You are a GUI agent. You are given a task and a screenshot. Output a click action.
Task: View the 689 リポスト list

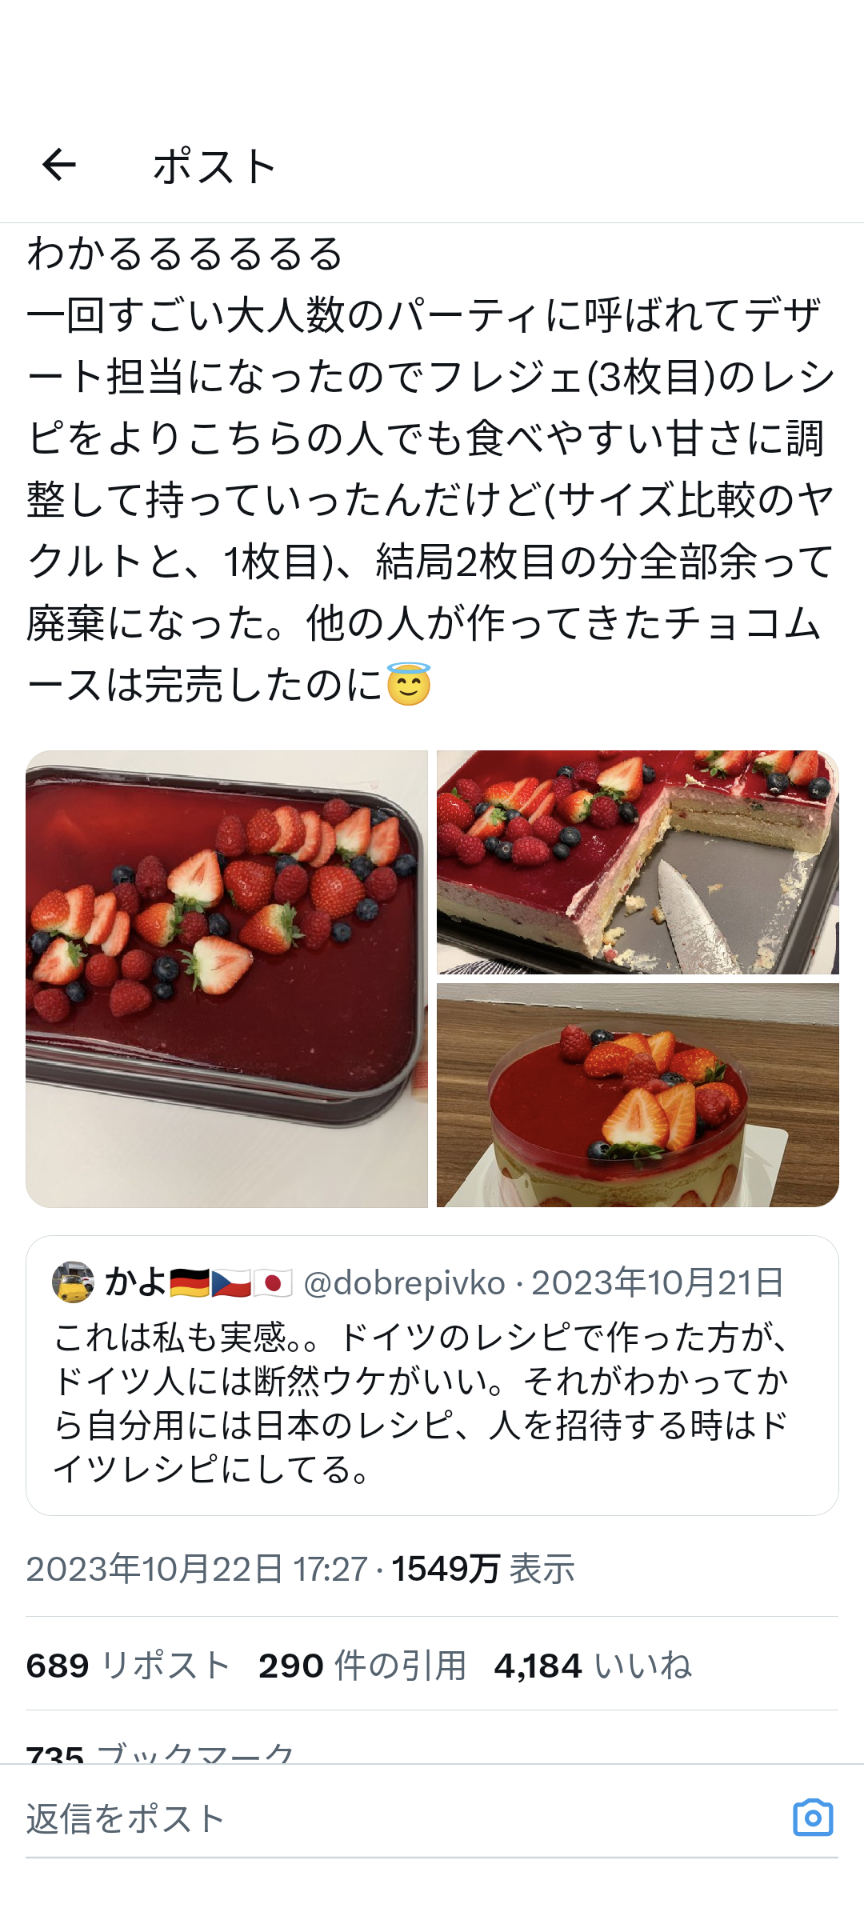point(128,1666)
